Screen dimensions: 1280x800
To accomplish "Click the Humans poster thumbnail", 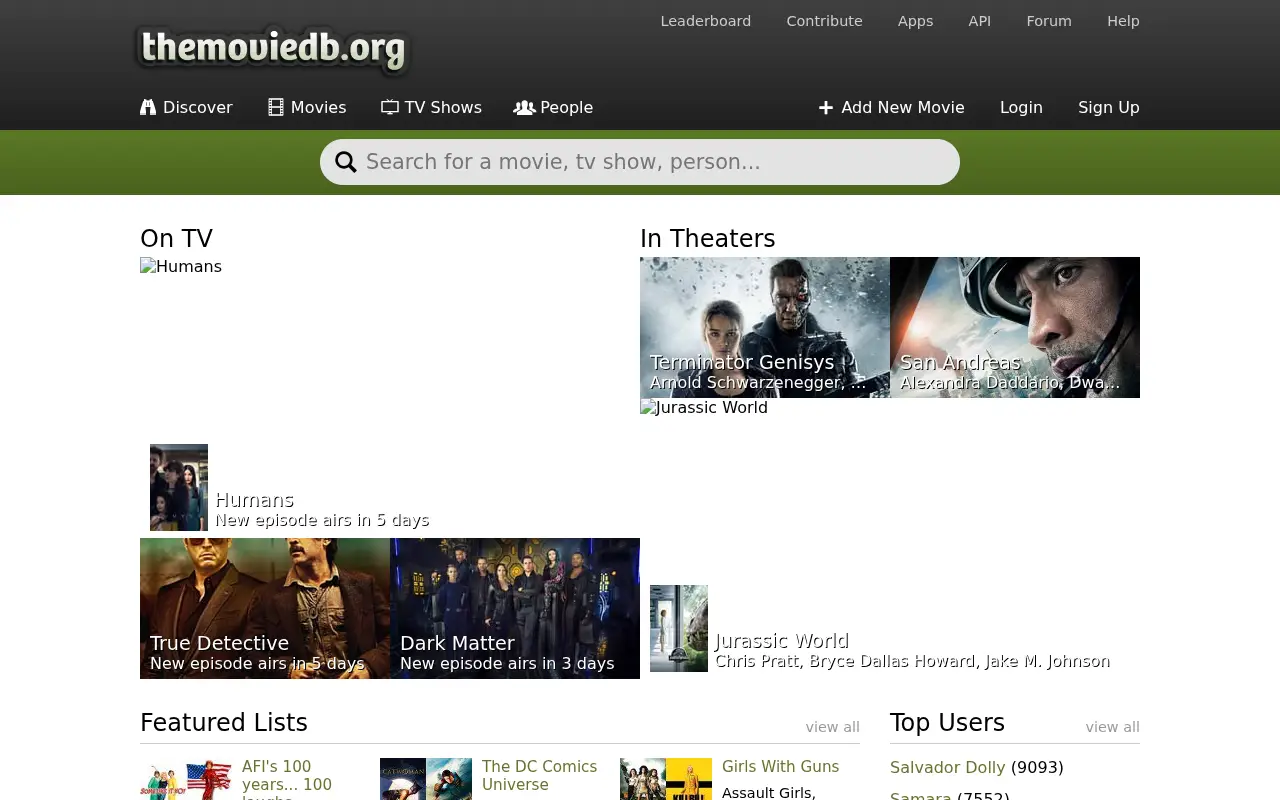I will click(179, 487).
